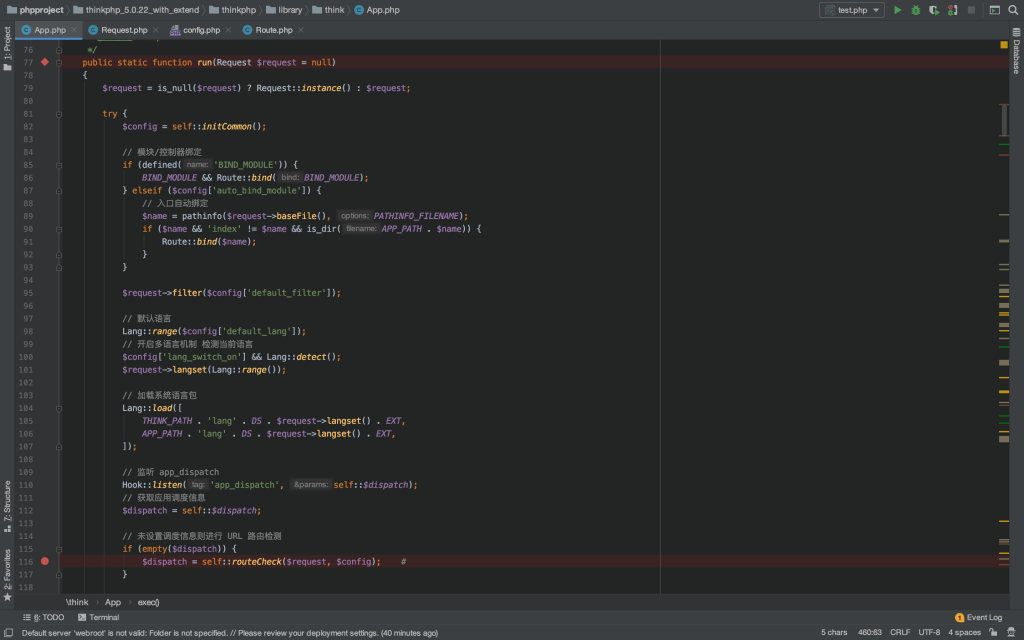Start debugging with the green bug icon

coord(915,10)
